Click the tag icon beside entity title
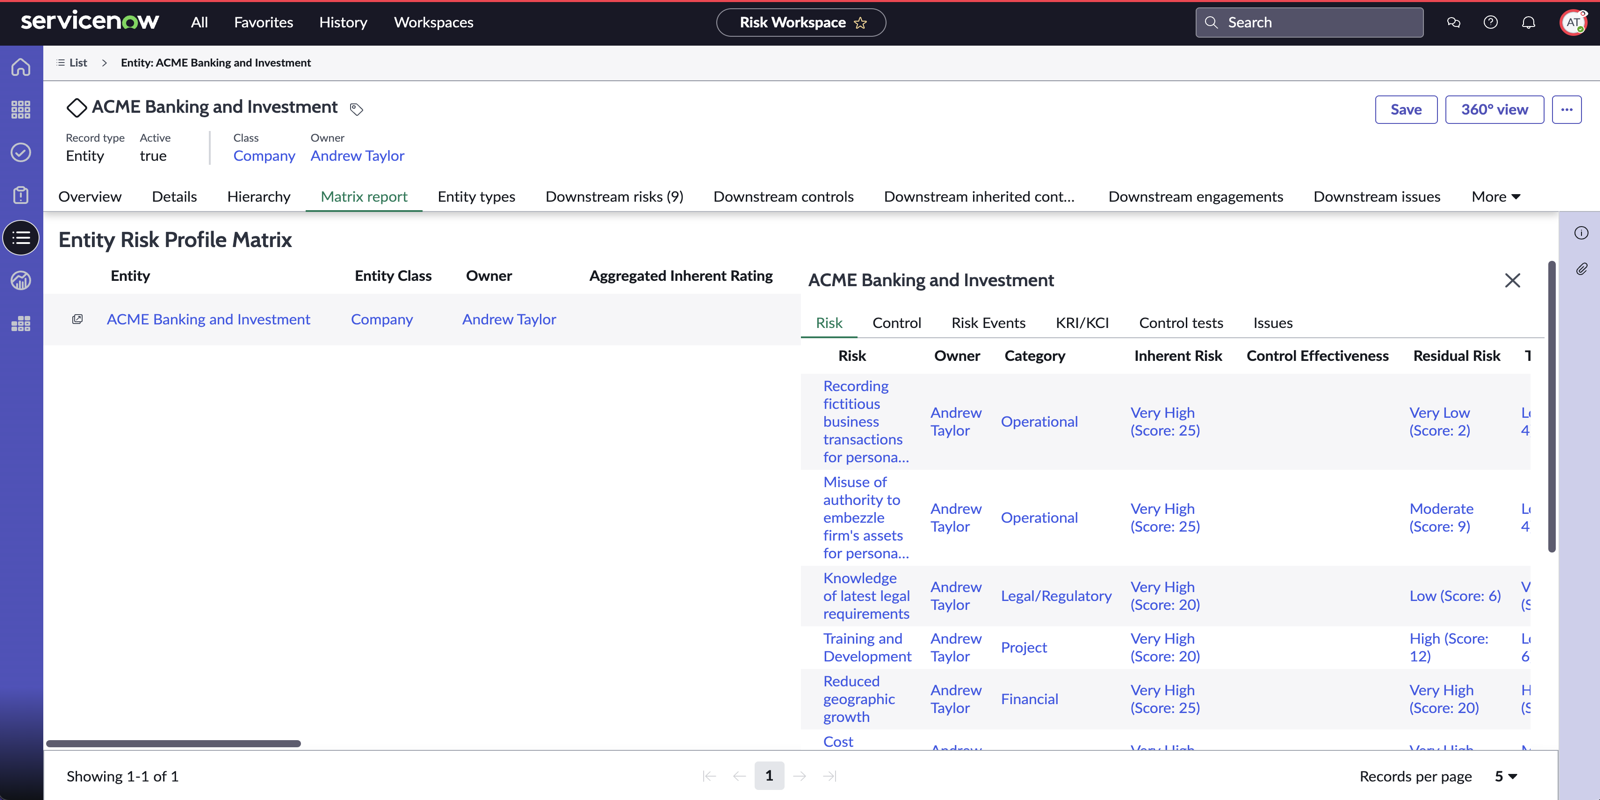 click(x=356, y=109)
